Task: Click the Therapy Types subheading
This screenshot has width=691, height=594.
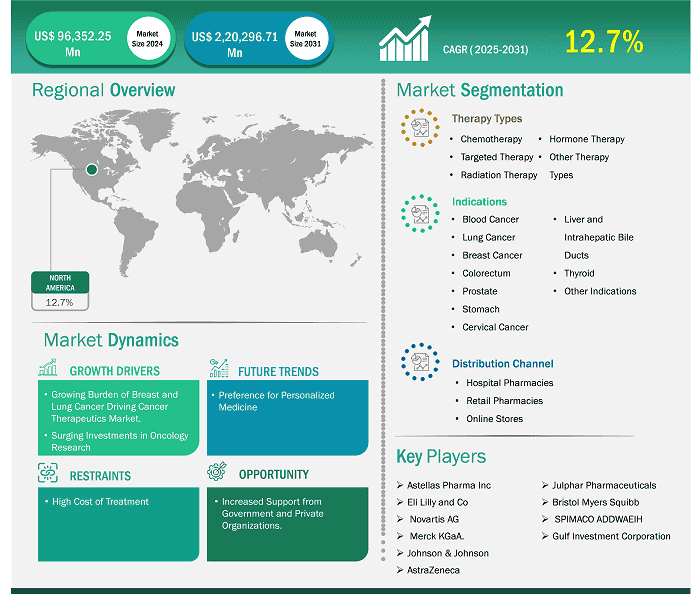Action: point(487,119)
